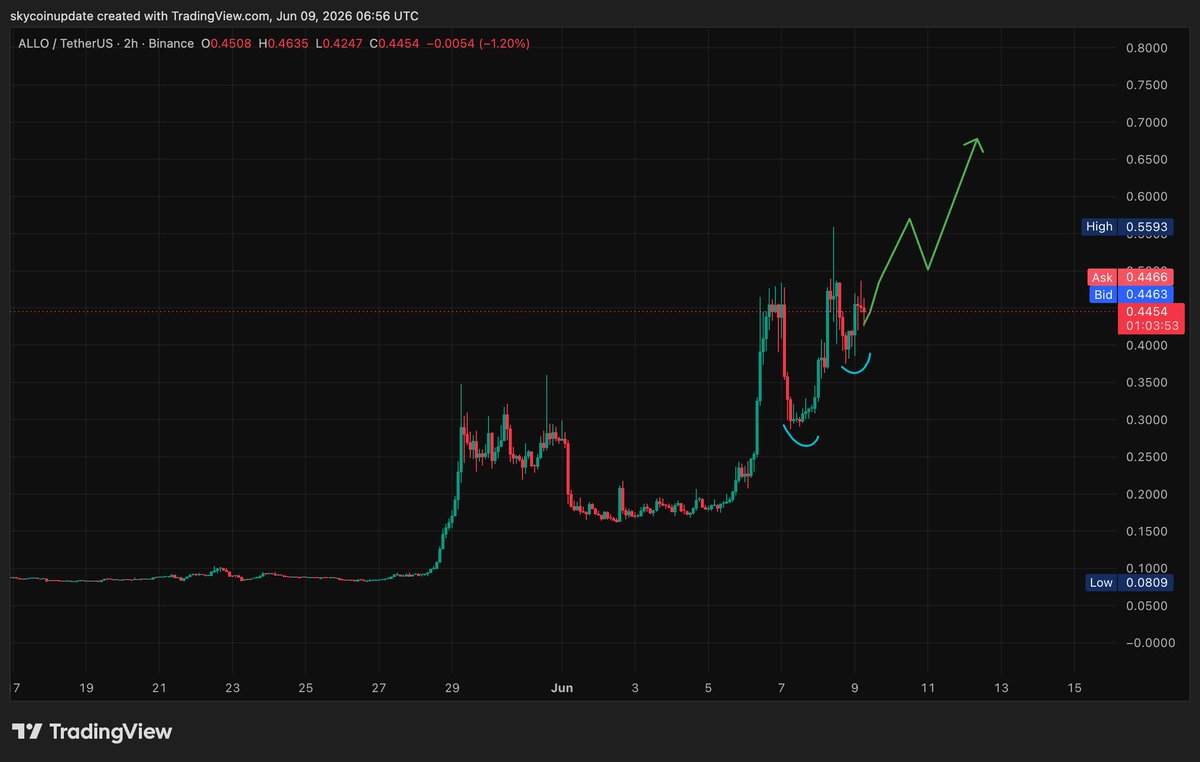This screenshot has height=762, width=1200.
Task: Click the date label 25 on time axis
Action: click(x=305, y=689)
